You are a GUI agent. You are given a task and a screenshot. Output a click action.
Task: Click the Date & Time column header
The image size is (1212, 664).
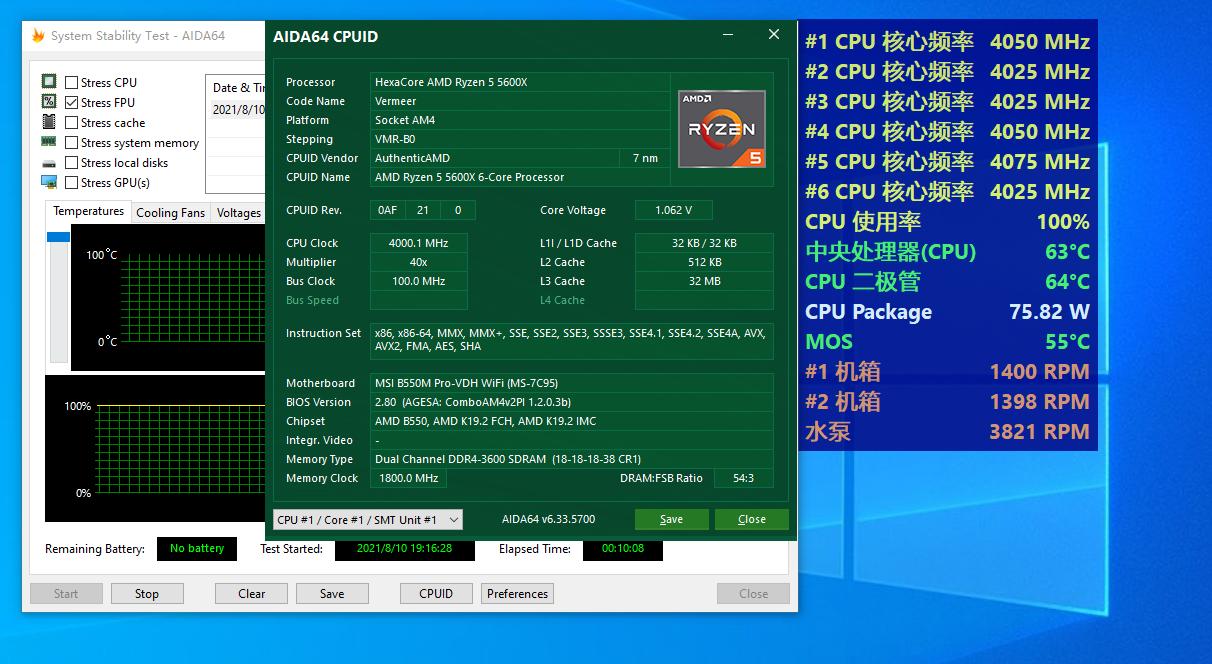[238, 87]
